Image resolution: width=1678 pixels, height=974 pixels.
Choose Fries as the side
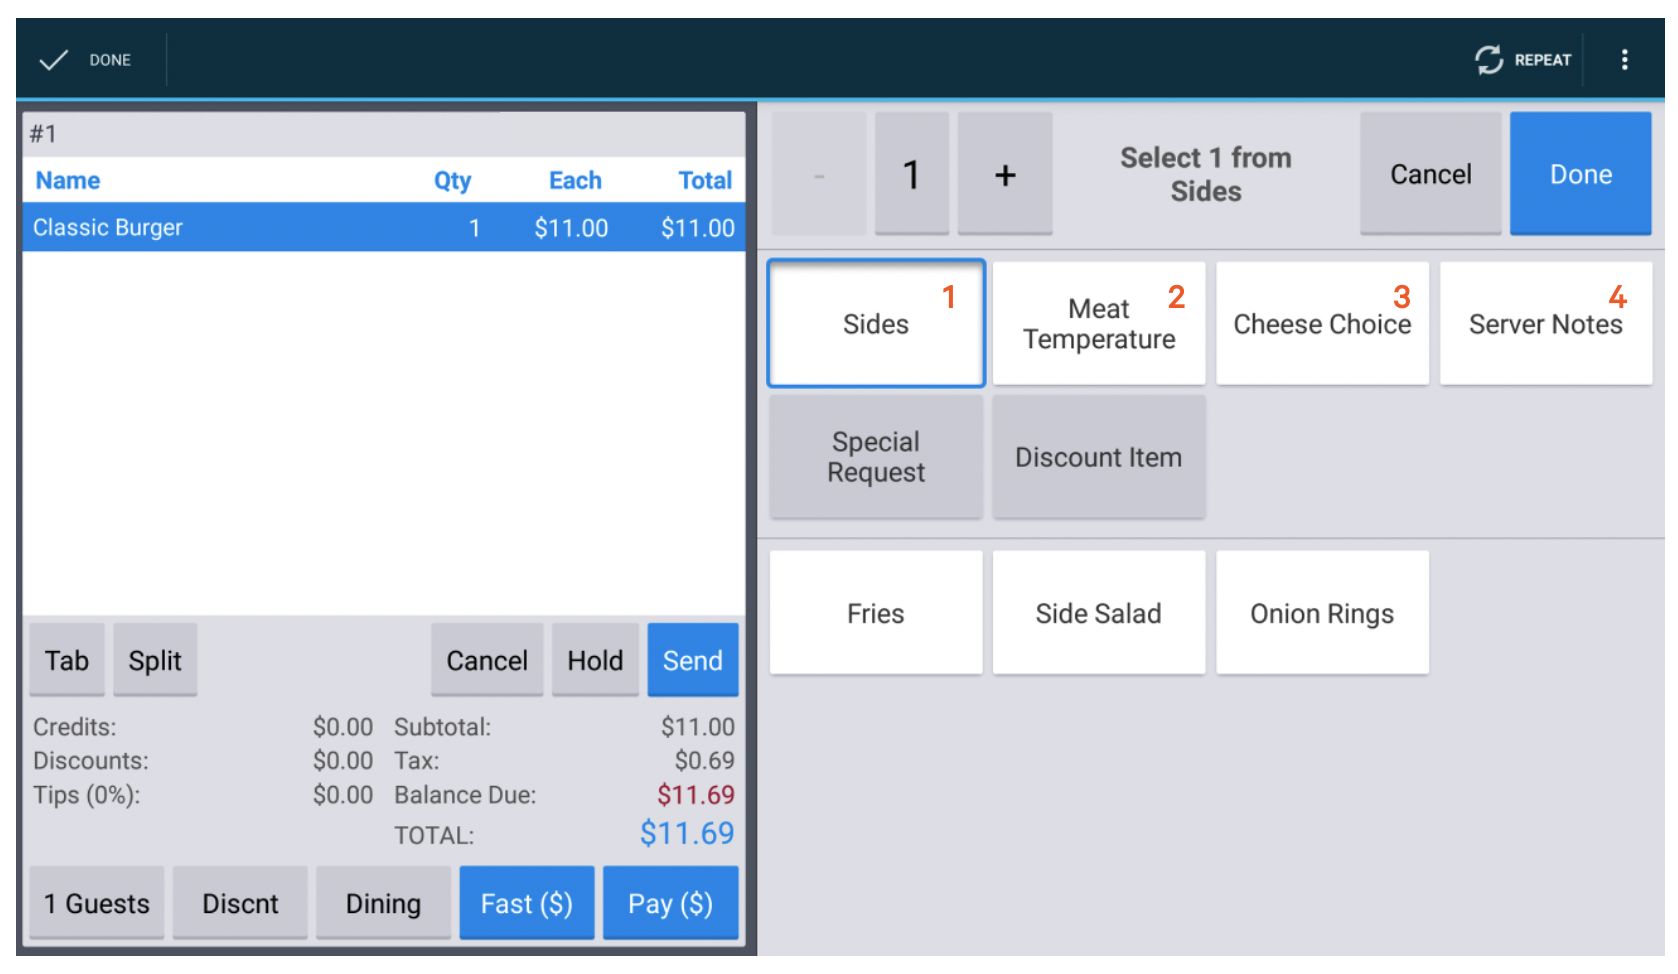point(875,612)
